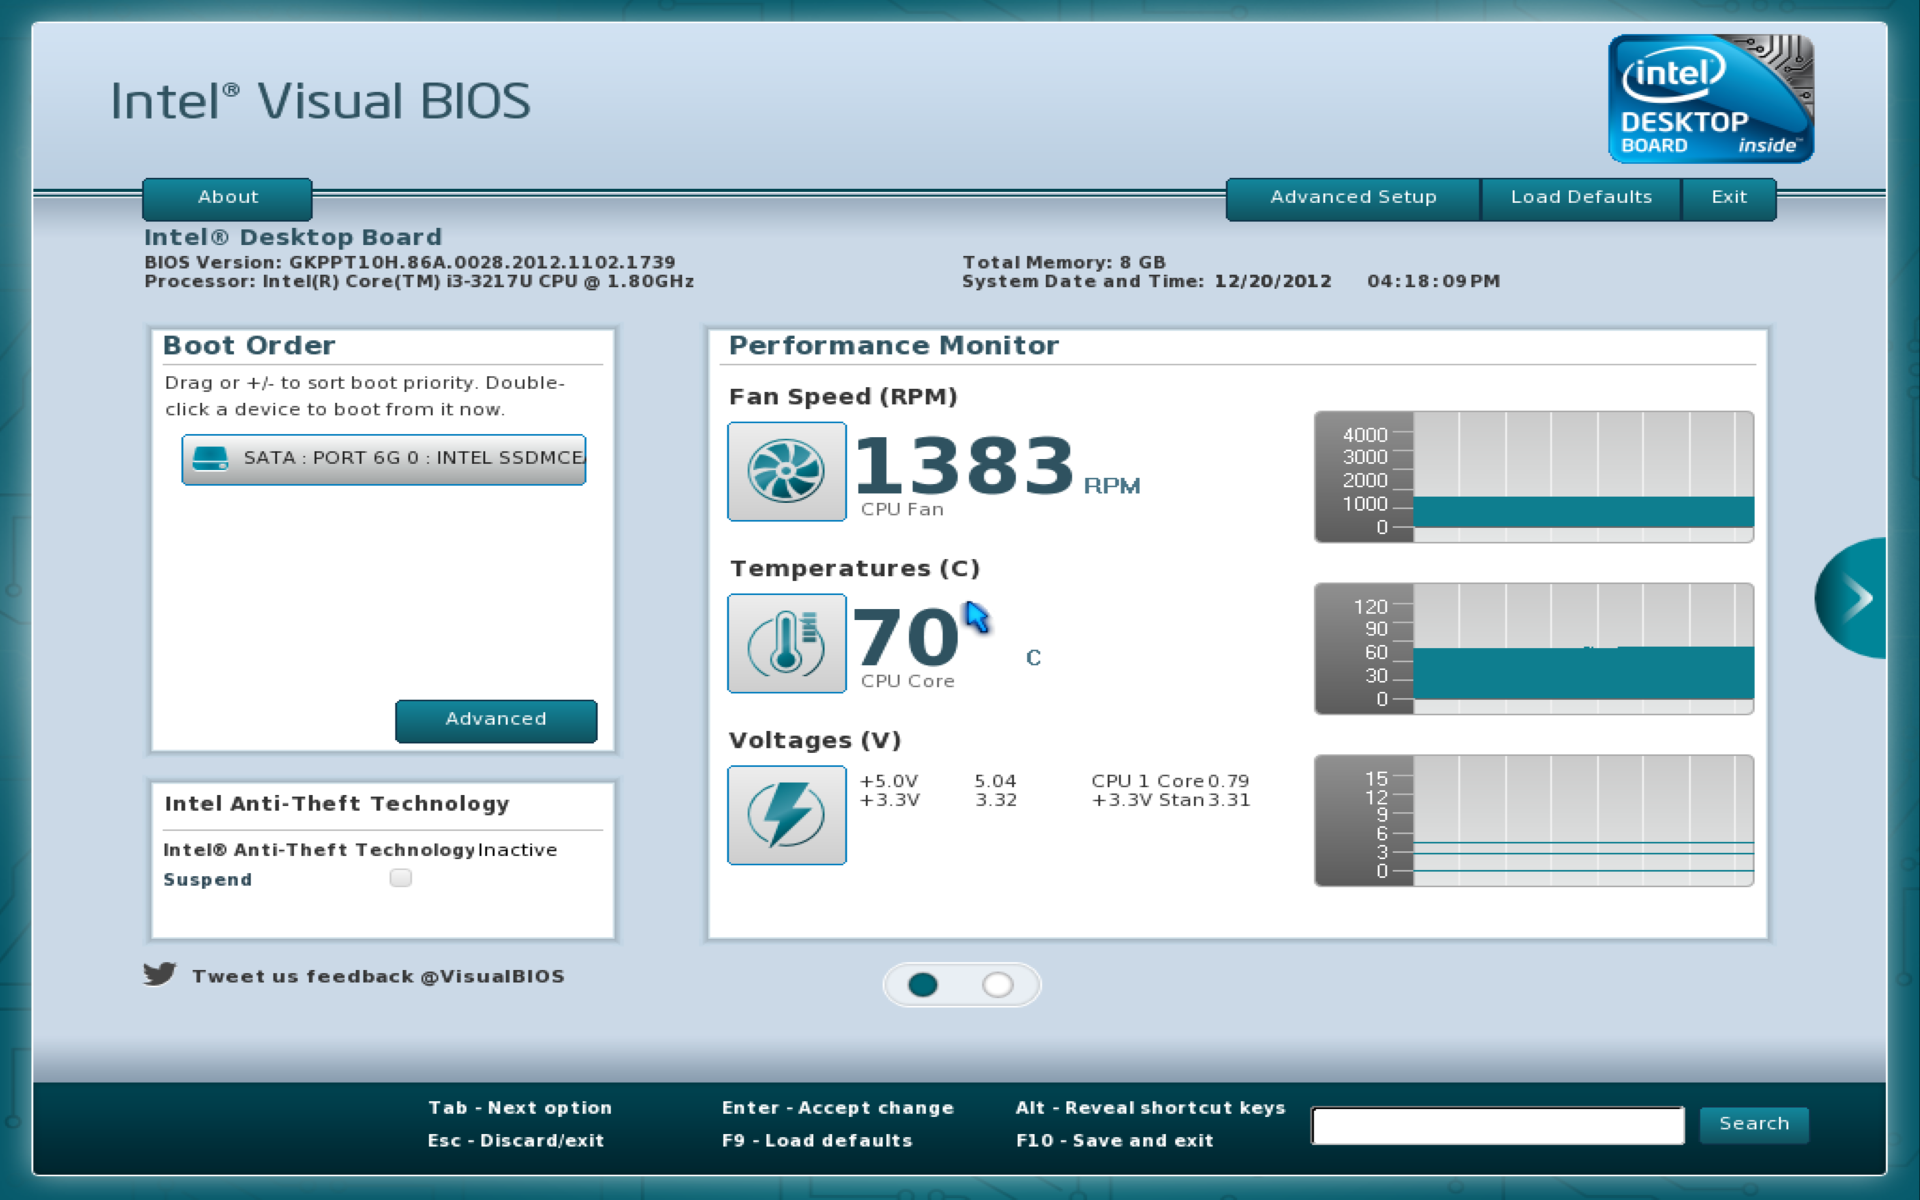The image size is (1920, 1200).
Task: Choose Load Defaults in top menu
Action: click(1581, 198)
